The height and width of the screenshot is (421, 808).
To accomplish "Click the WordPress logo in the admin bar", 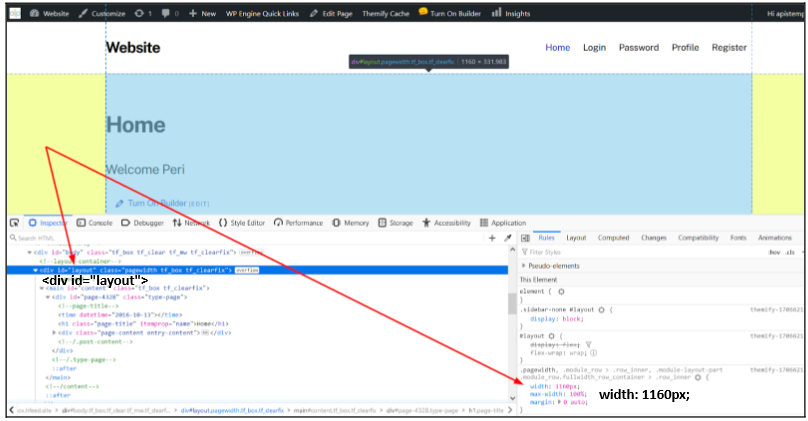I will point(15,13).
